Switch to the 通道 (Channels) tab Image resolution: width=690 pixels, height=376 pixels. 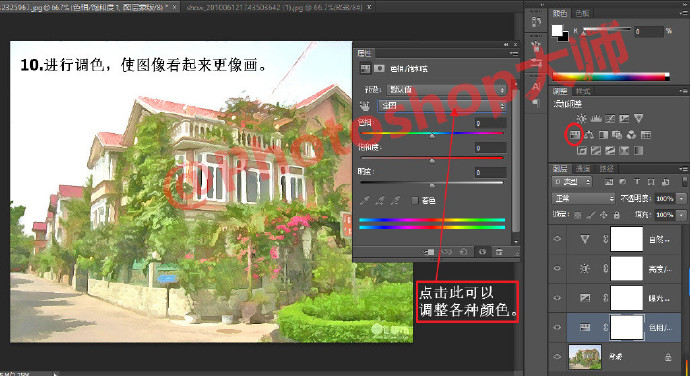click(x=583, y=169)
